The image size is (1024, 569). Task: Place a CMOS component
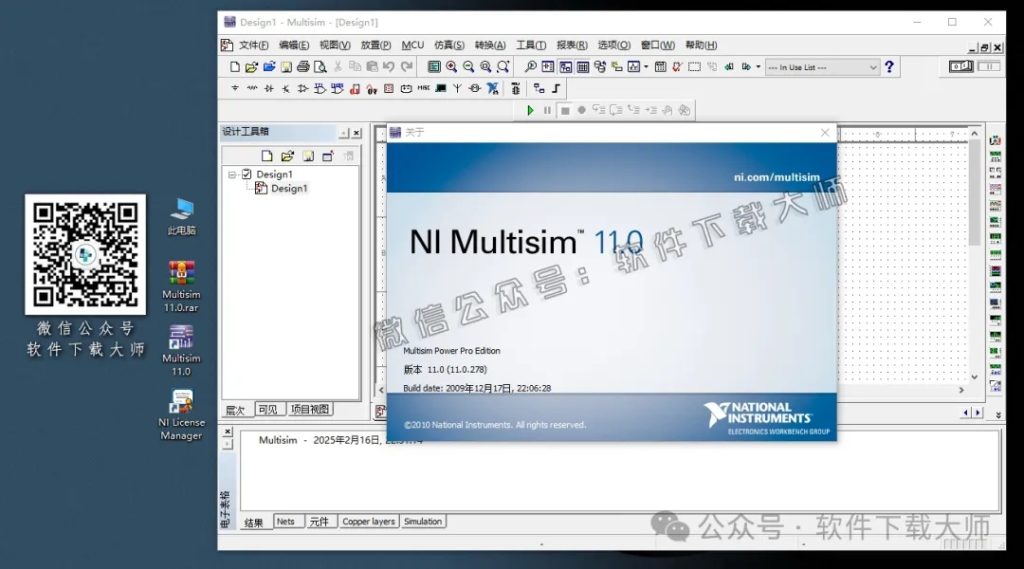pyautogui.click(x=337, y=88)
